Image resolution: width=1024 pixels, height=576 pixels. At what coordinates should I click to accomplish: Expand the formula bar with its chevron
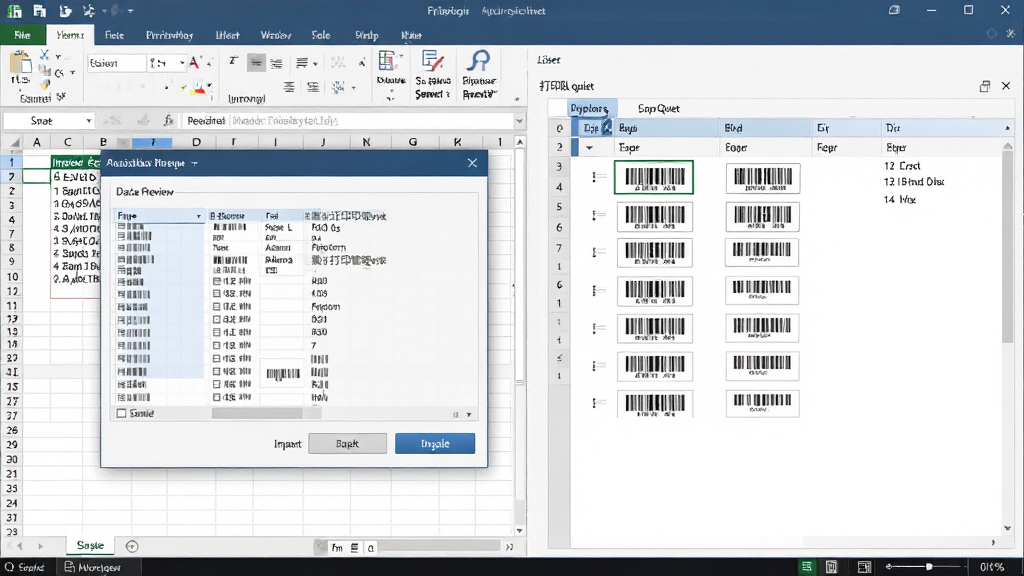519,121
